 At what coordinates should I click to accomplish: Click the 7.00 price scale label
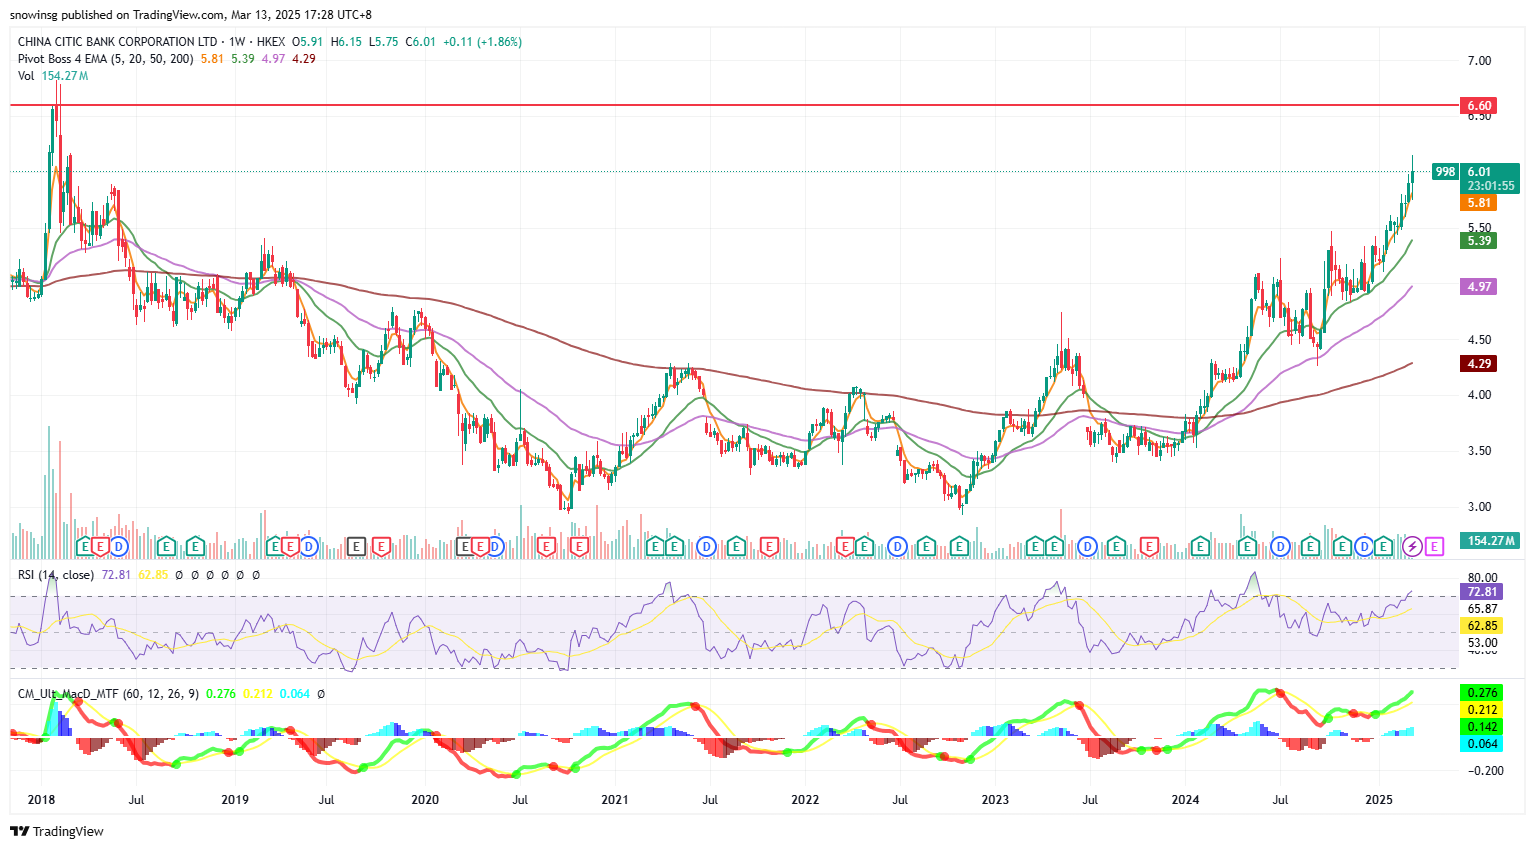pos(1479,61)
